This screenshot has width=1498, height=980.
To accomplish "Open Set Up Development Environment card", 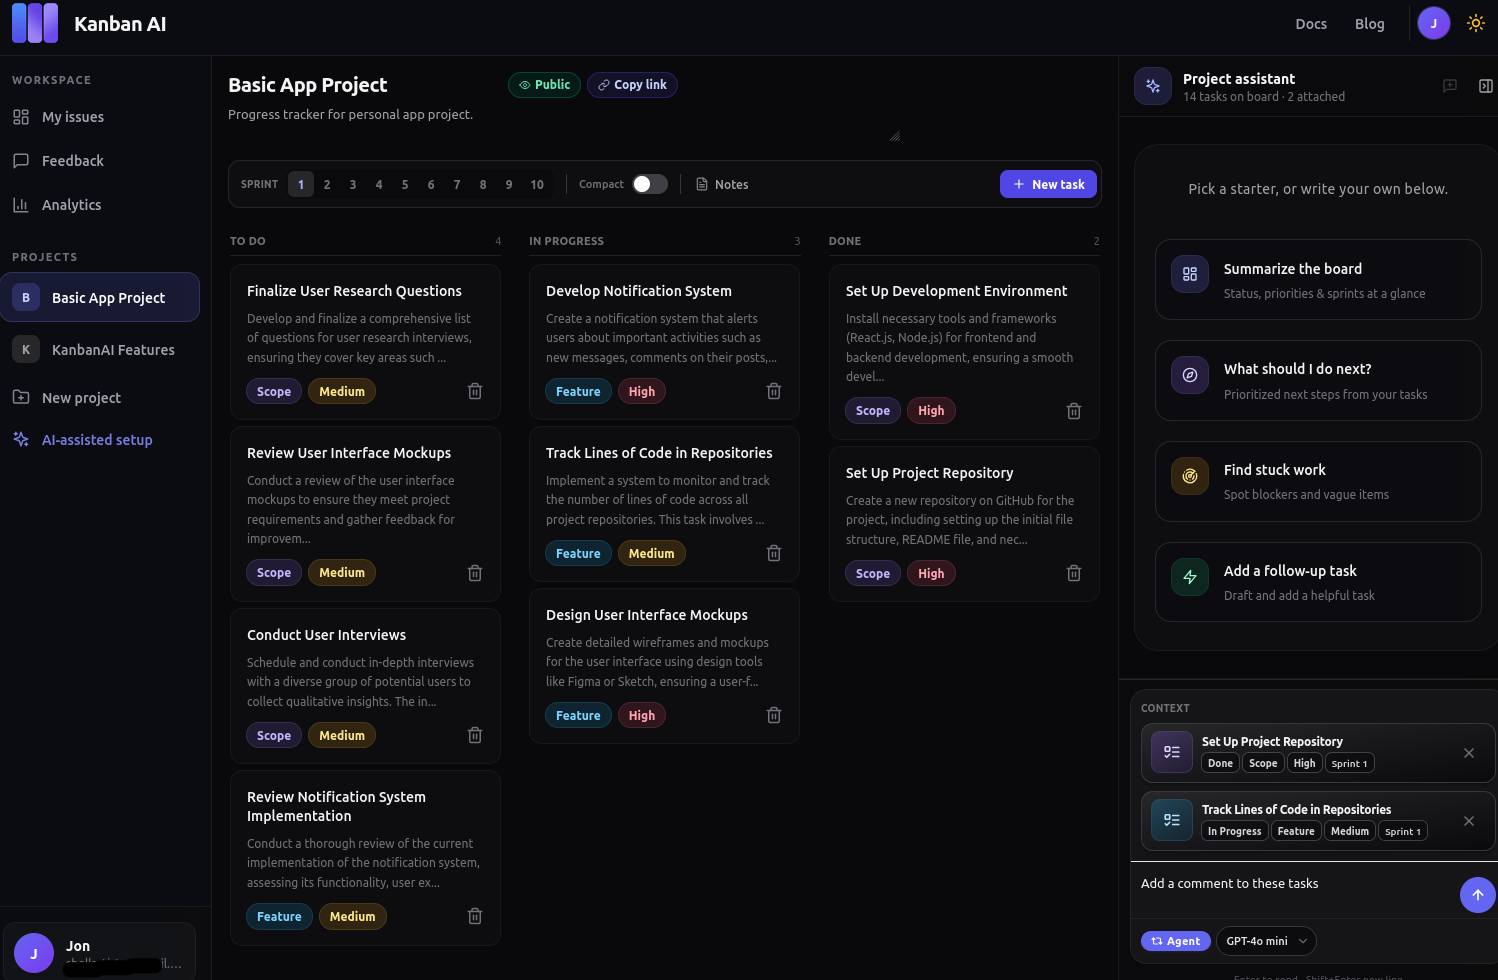I will click(964, 351).
